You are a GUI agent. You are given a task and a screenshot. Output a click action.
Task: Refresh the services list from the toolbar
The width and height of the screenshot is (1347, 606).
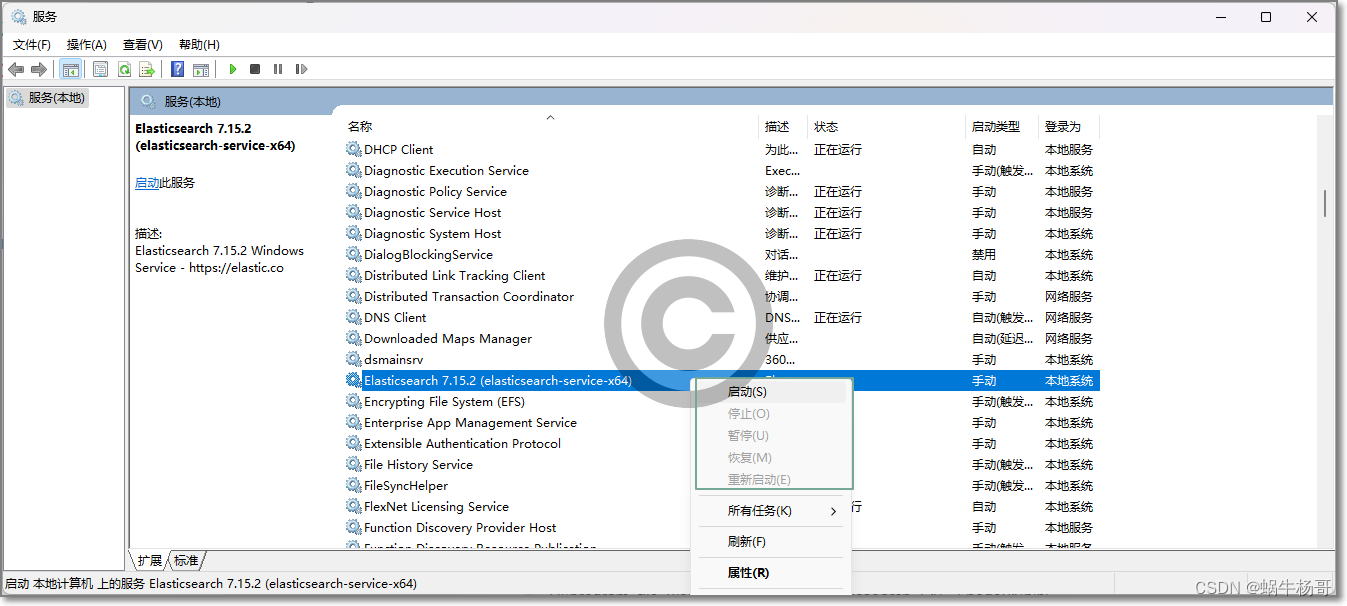point(123,68)
